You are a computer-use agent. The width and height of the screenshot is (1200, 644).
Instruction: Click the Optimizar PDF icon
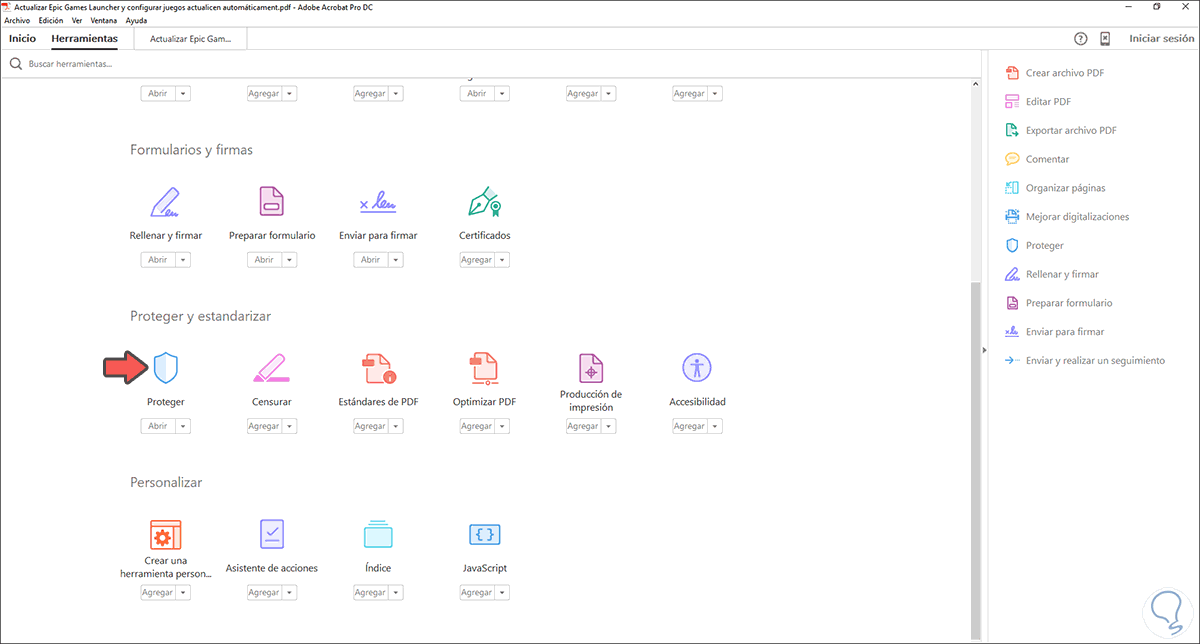pyautogui.click(x=484, y=368)
